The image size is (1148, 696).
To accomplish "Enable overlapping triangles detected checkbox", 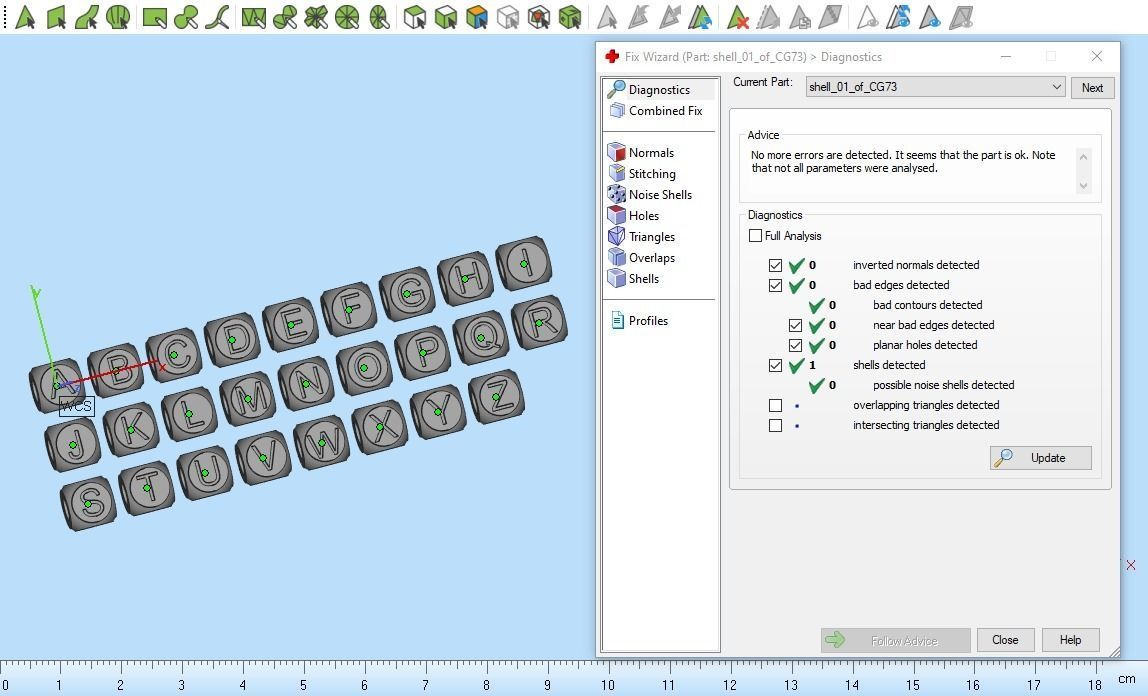I will coord(775,405).
